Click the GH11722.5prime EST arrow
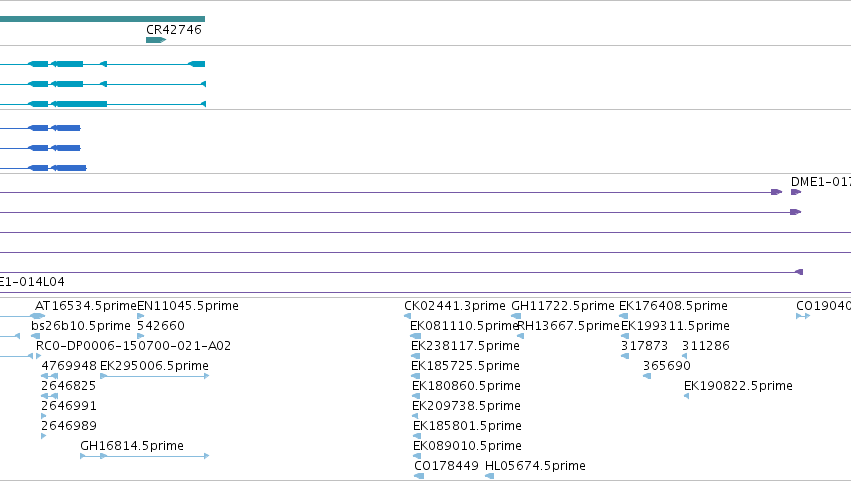The image size is (851, 481). click(x=516, y=316)
